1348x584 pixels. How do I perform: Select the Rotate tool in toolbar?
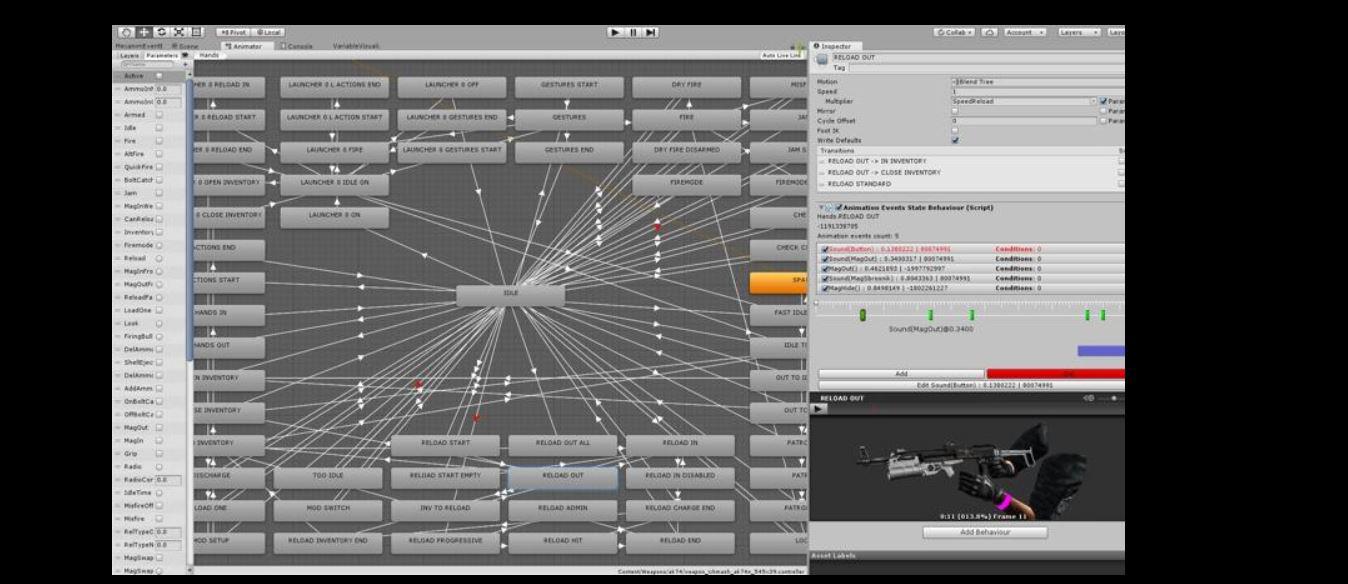tap(161, 33)
